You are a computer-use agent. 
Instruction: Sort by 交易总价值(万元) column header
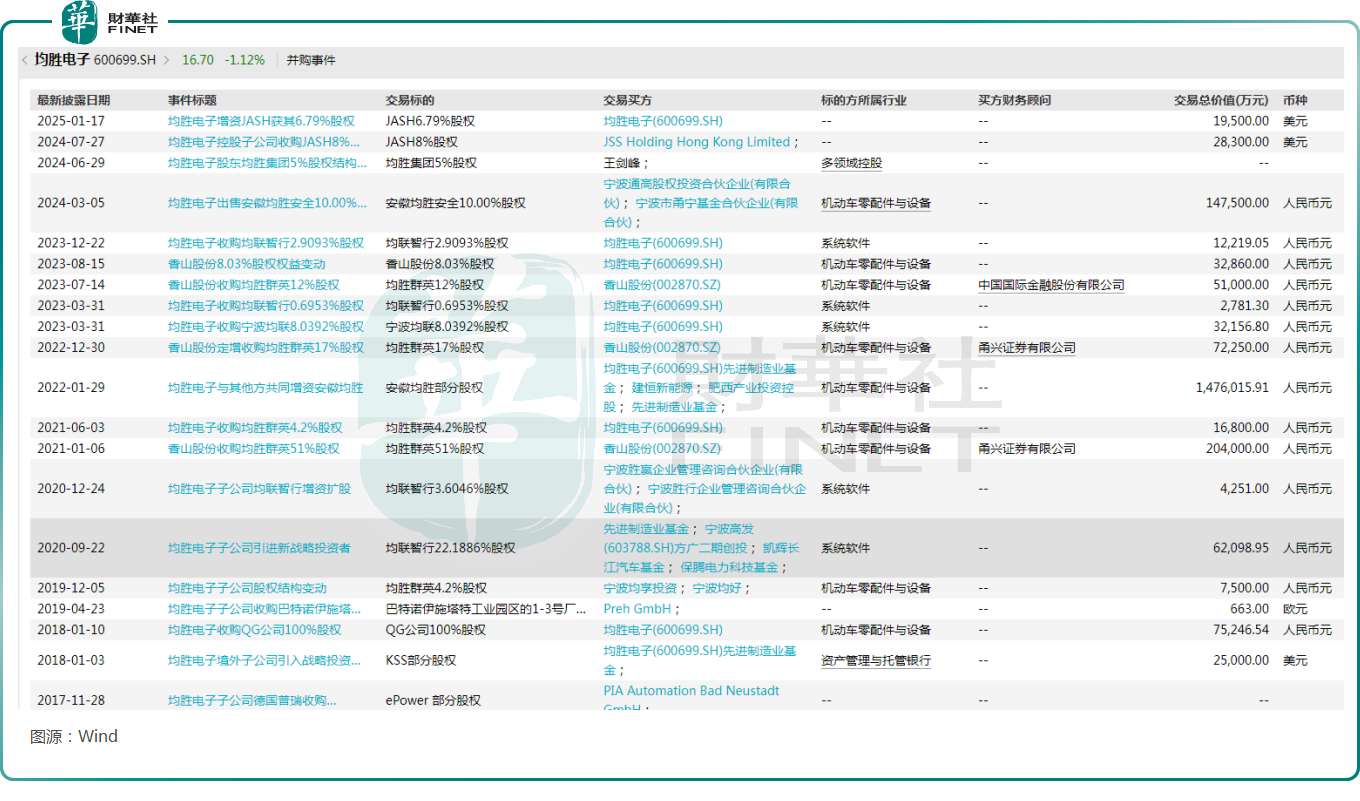[1221, 101]
